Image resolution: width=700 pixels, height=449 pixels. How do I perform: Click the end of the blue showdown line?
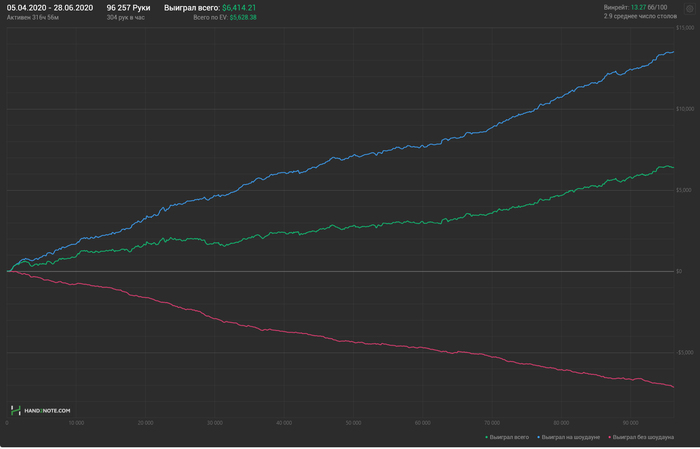pos(673,52)
